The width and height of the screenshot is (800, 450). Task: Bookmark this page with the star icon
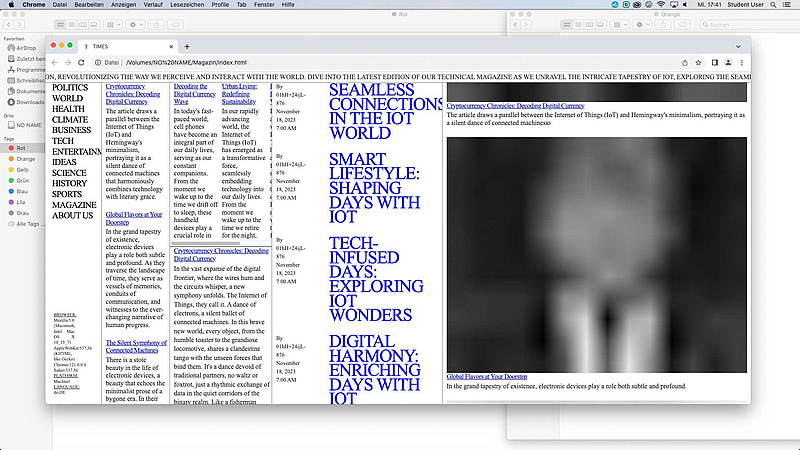tap(698, 62)
